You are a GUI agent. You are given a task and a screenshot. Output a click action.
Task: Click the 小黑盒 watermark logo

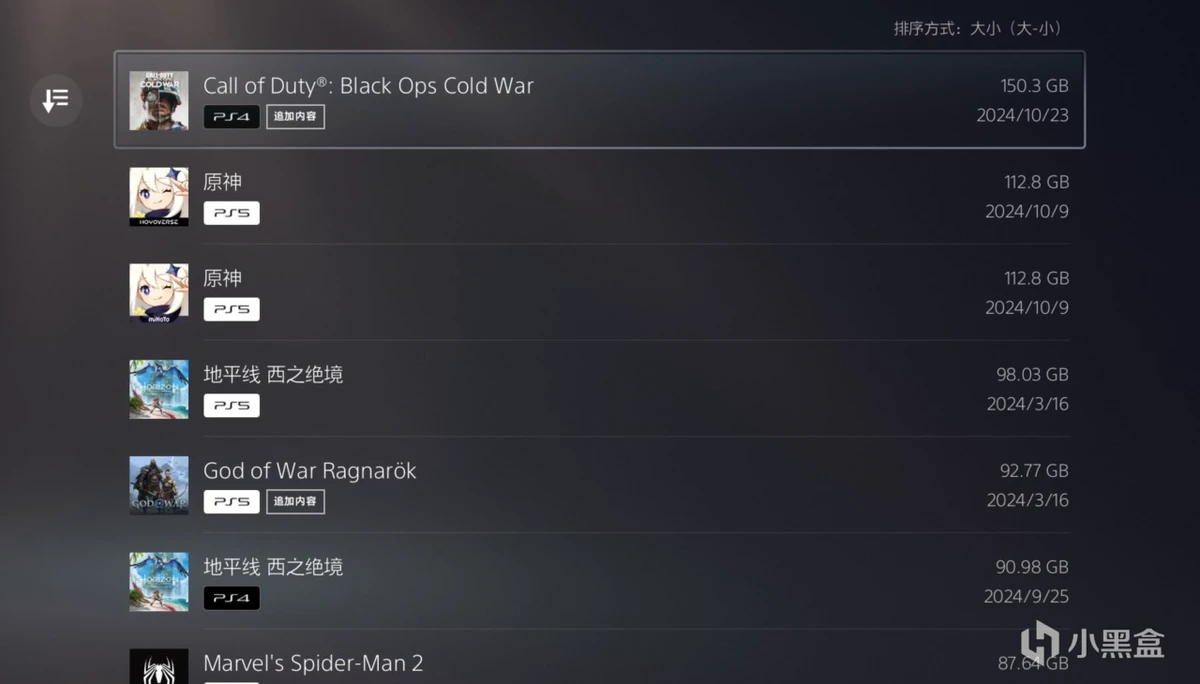pos(1092,643)
